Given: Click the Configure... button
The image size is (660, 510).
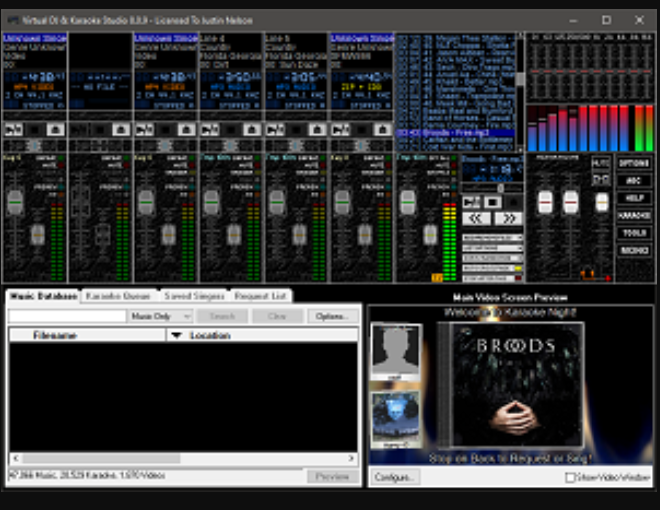Looking at the screenshot, I should pos(395,478).
